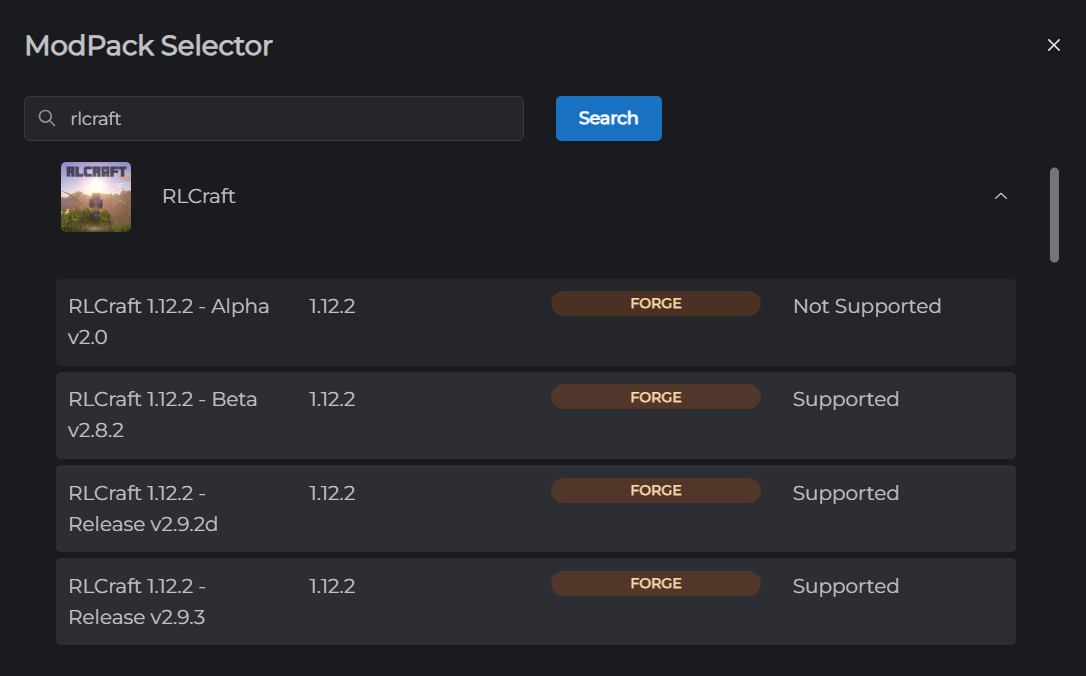Screen dimensions: 1086x676
Task: Click Supported status on Release v2.9.2d row
Action: coord(846,493)
